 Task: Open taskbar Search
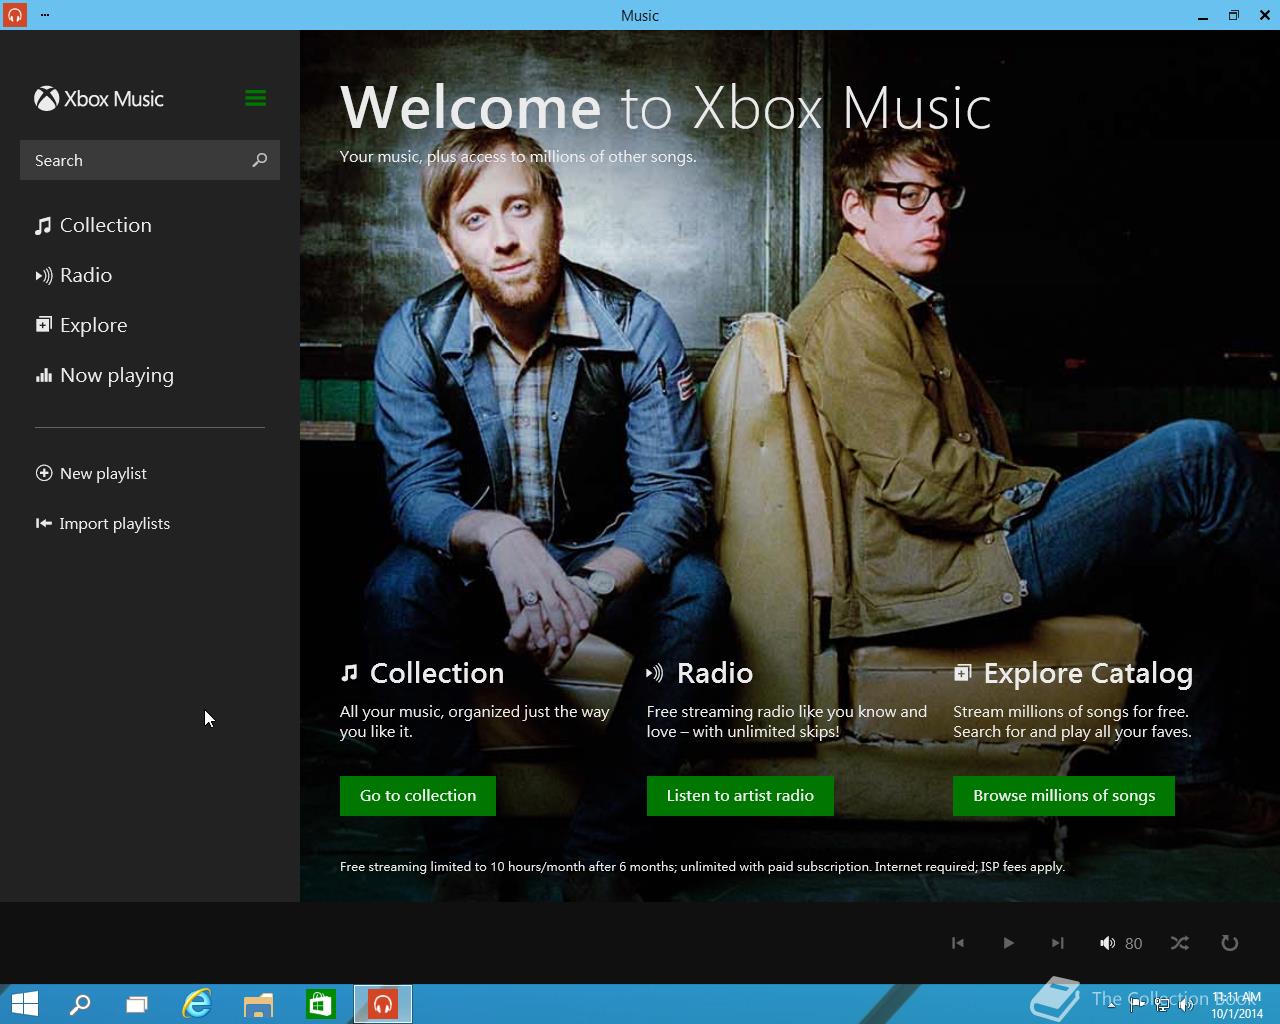79,1004
